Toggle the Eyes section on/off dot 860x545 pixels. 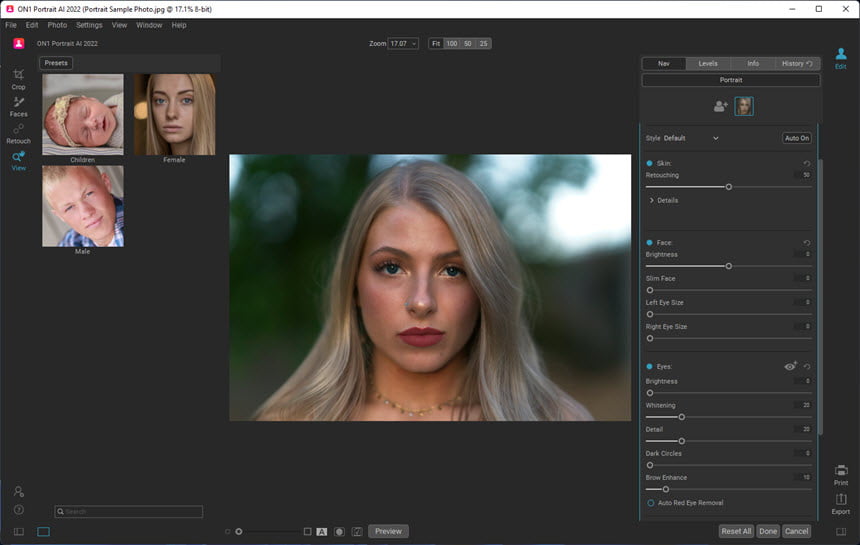coord(649,366)
